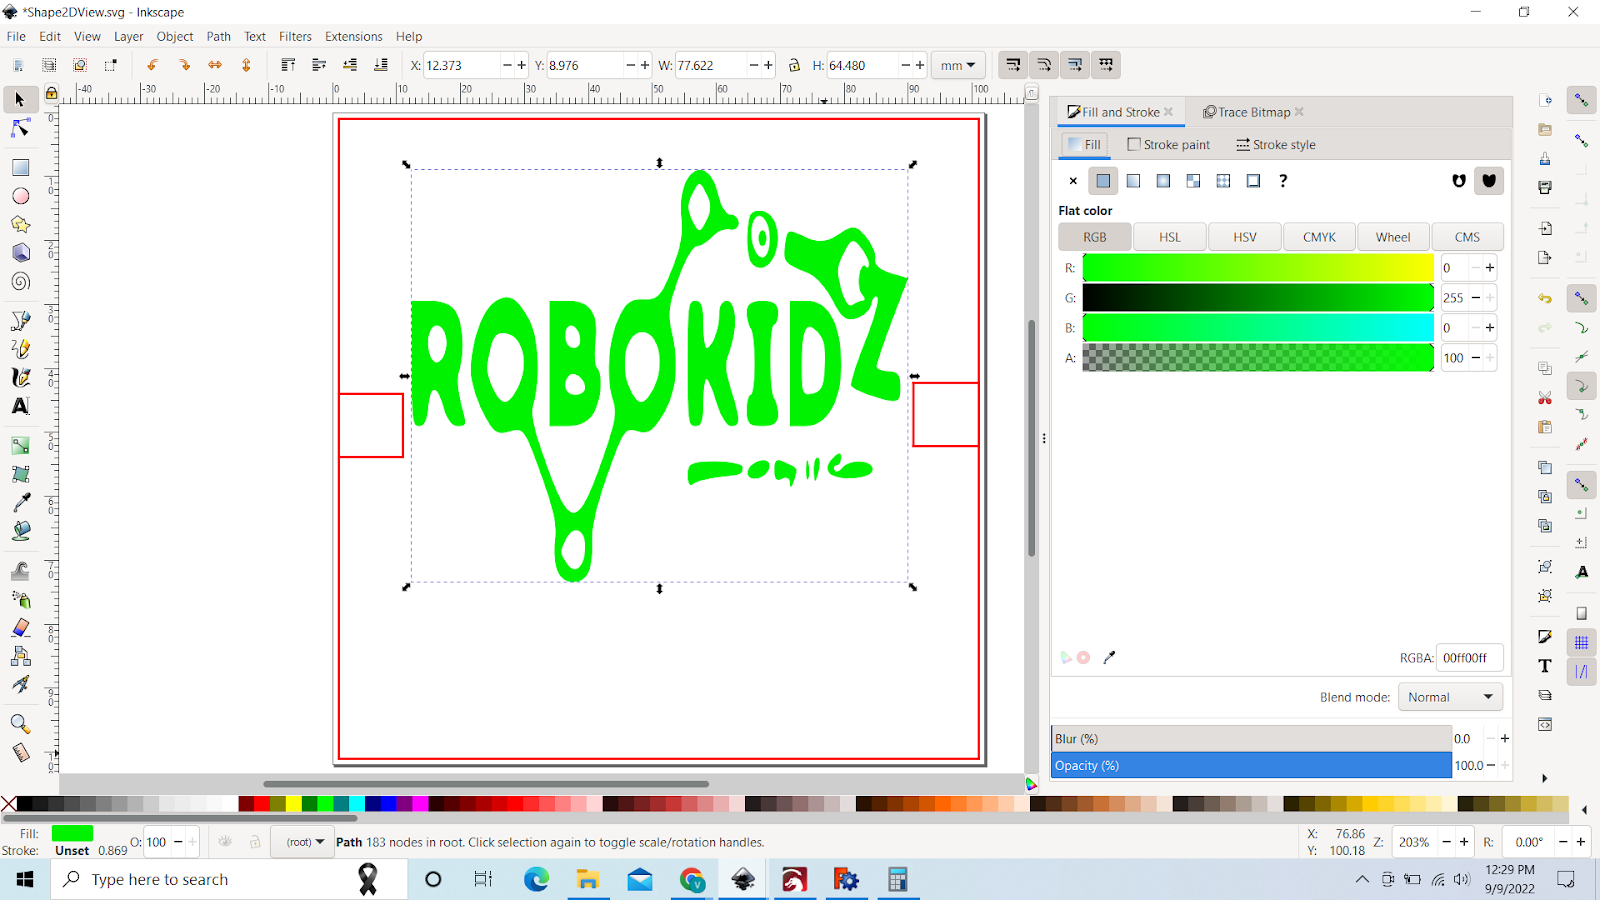Choose Radial gradient fill mode
Image resolution: width=1600 pixels, height=900 pixels.
(x=1163, y=181)
